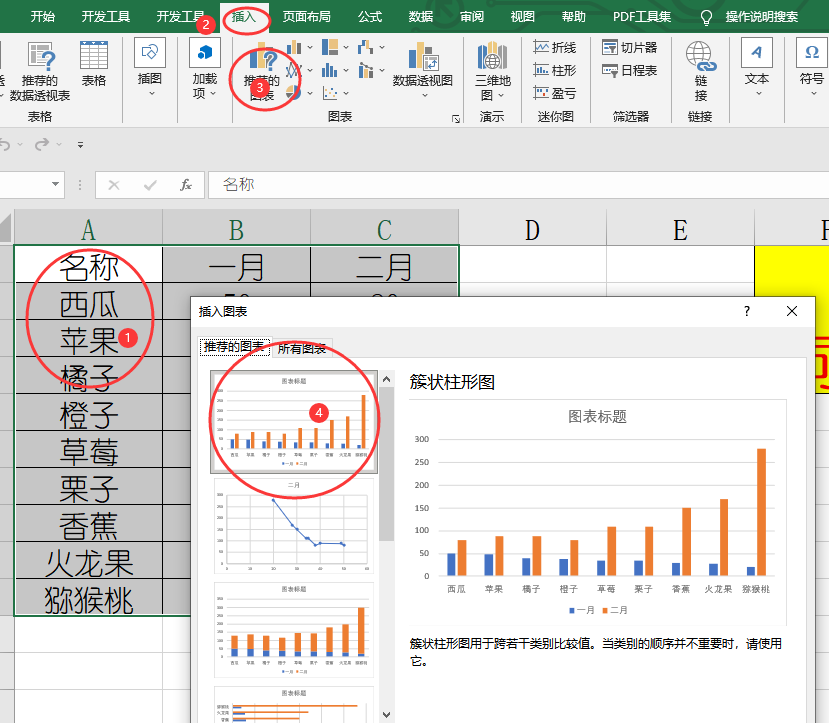Click inside the formula bar input
Screen dimensions: 829x723
[518, 184]
